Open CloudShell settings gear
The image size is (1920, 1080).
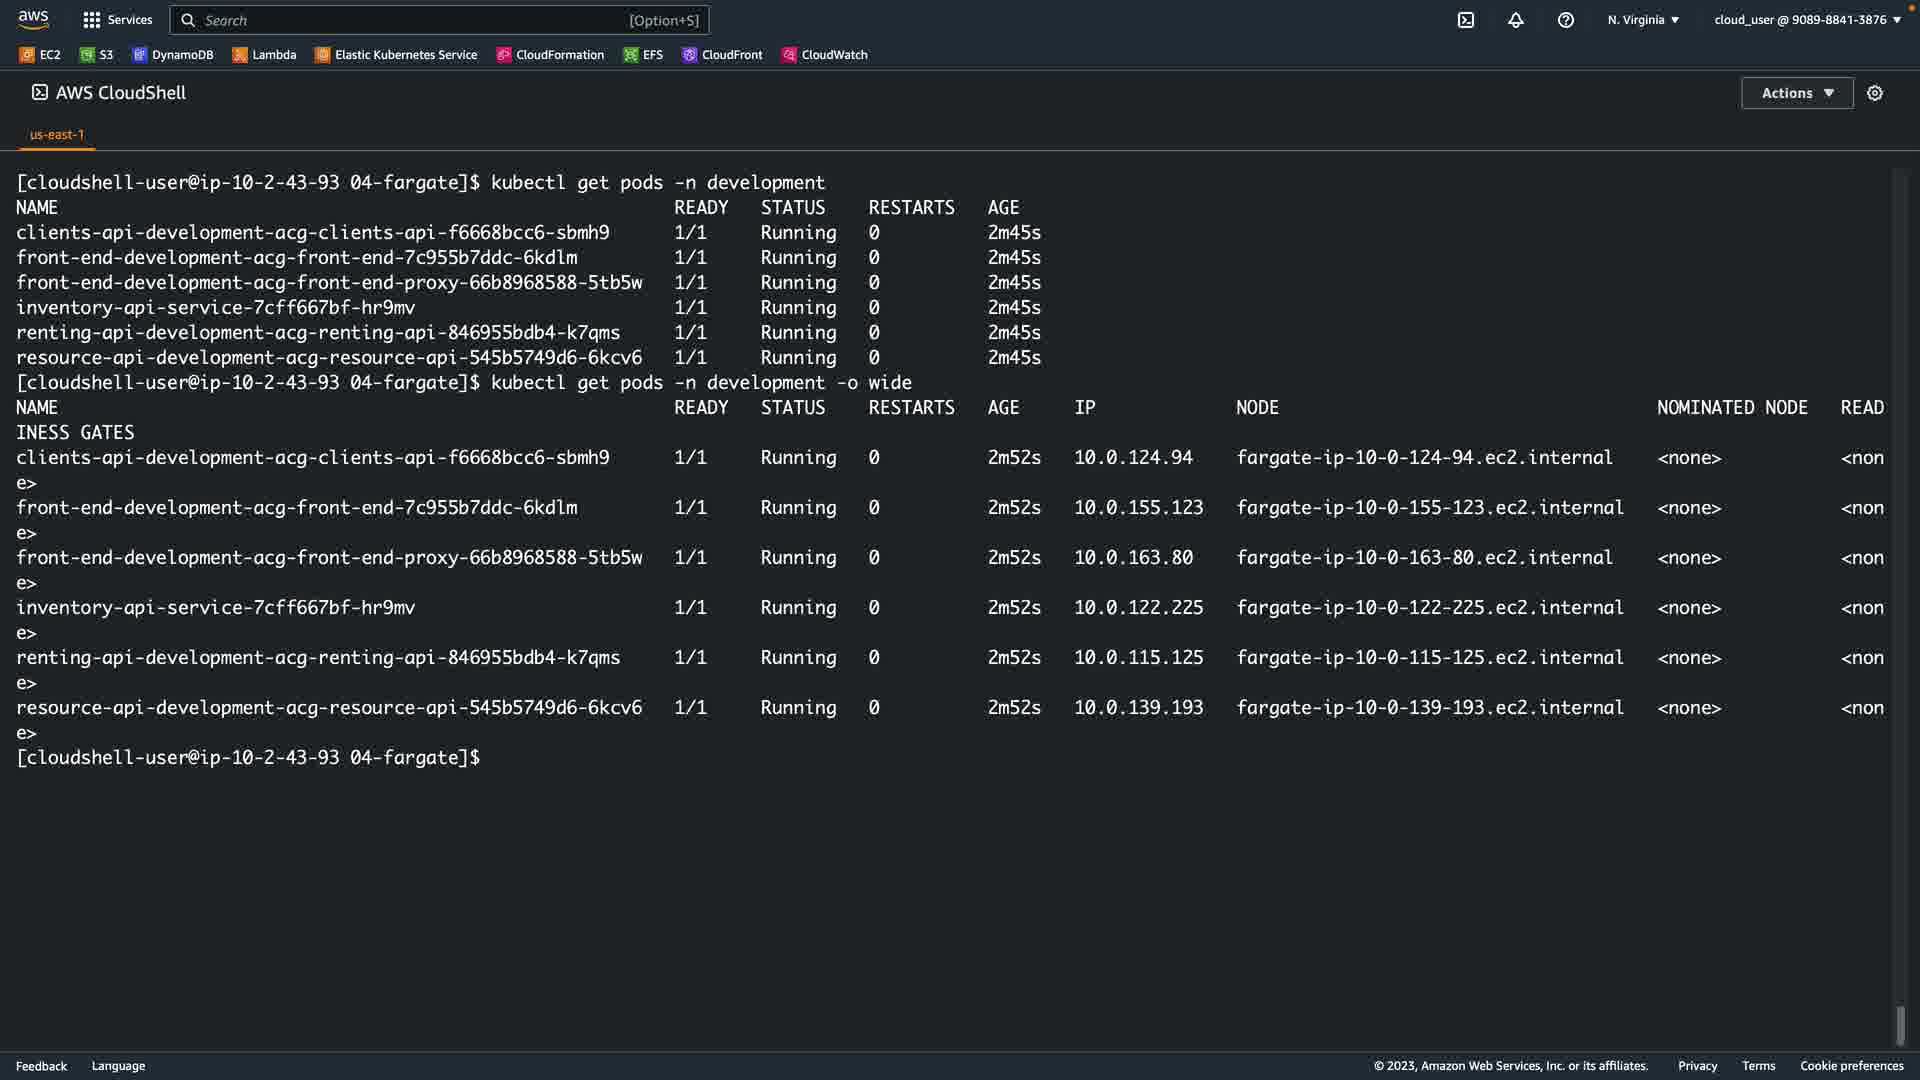(x=1875, y=93)
